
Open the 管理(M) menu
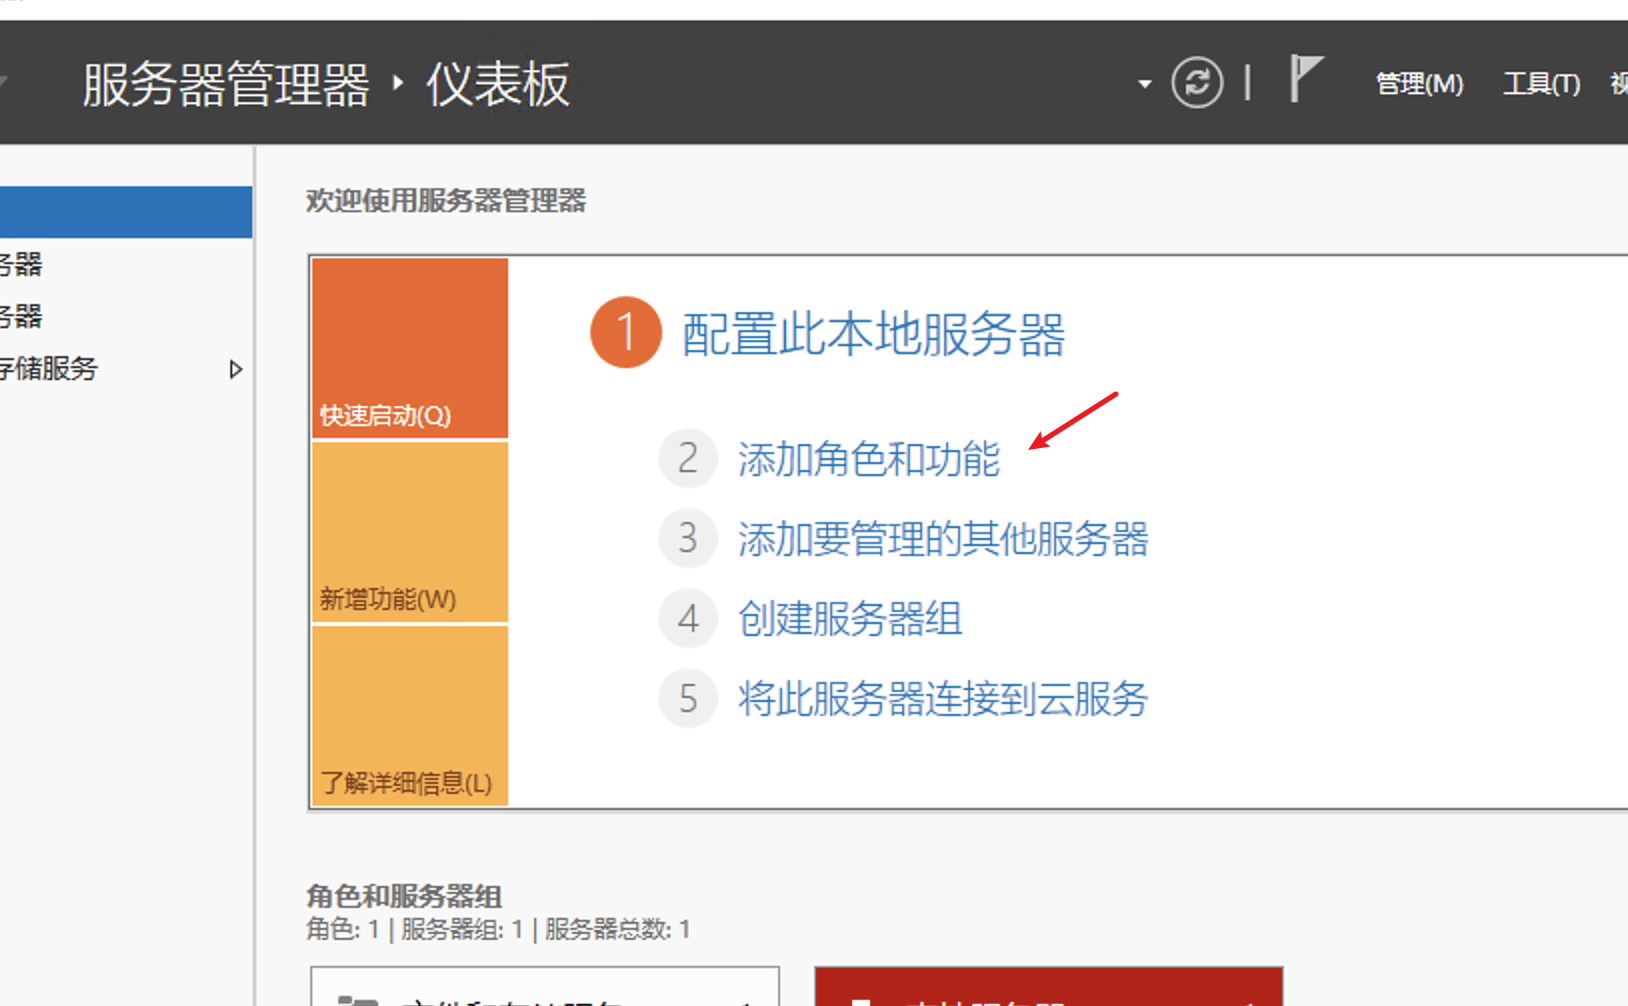pos(1419,84)
